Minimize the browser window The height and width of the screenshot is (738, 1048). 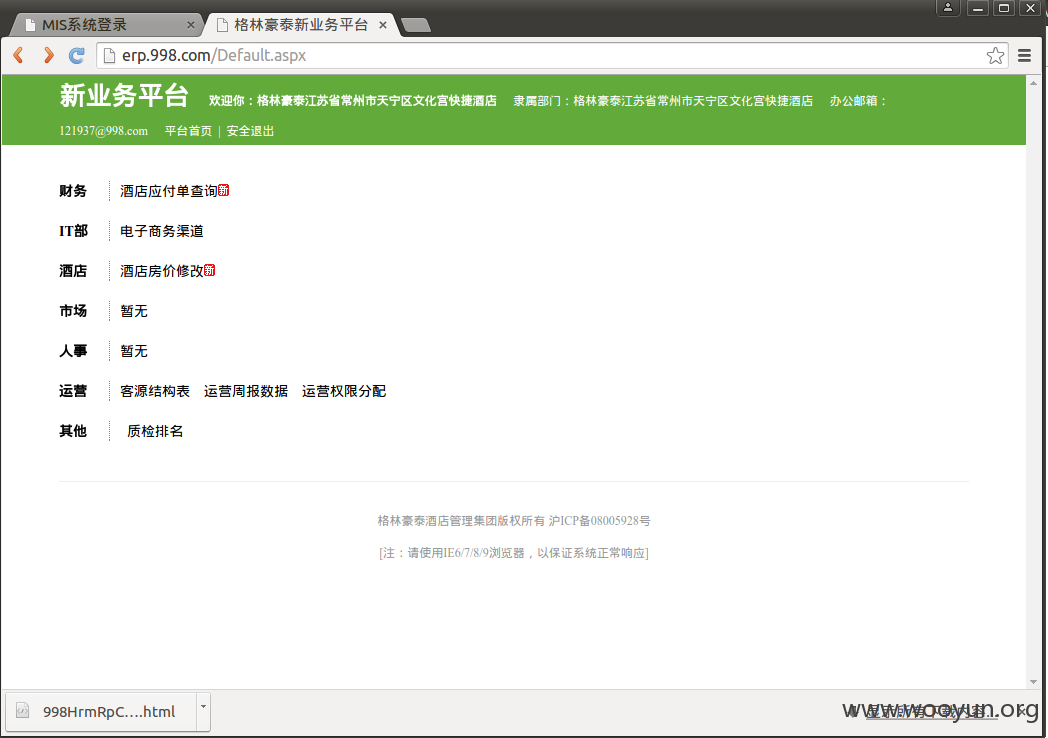pyautogui.click(x=977, y=8)
